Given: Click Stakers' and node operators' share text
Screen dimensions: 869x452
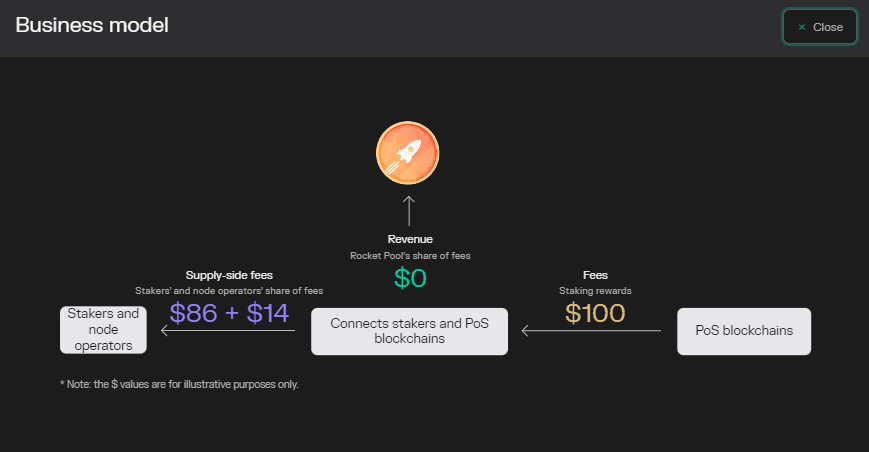Looking at the screenshot, I should [x=229, y=291].
